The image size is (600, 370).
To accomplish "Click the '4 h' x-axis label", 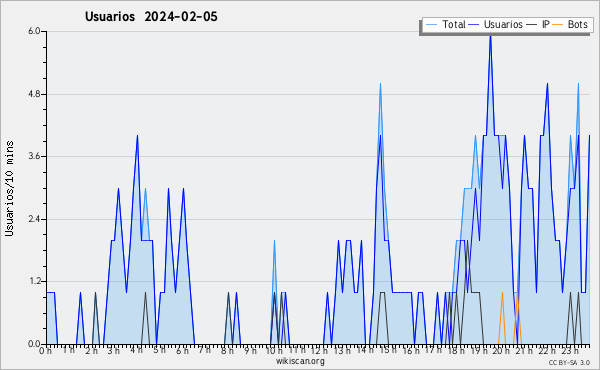I will (x=136, y=350).
